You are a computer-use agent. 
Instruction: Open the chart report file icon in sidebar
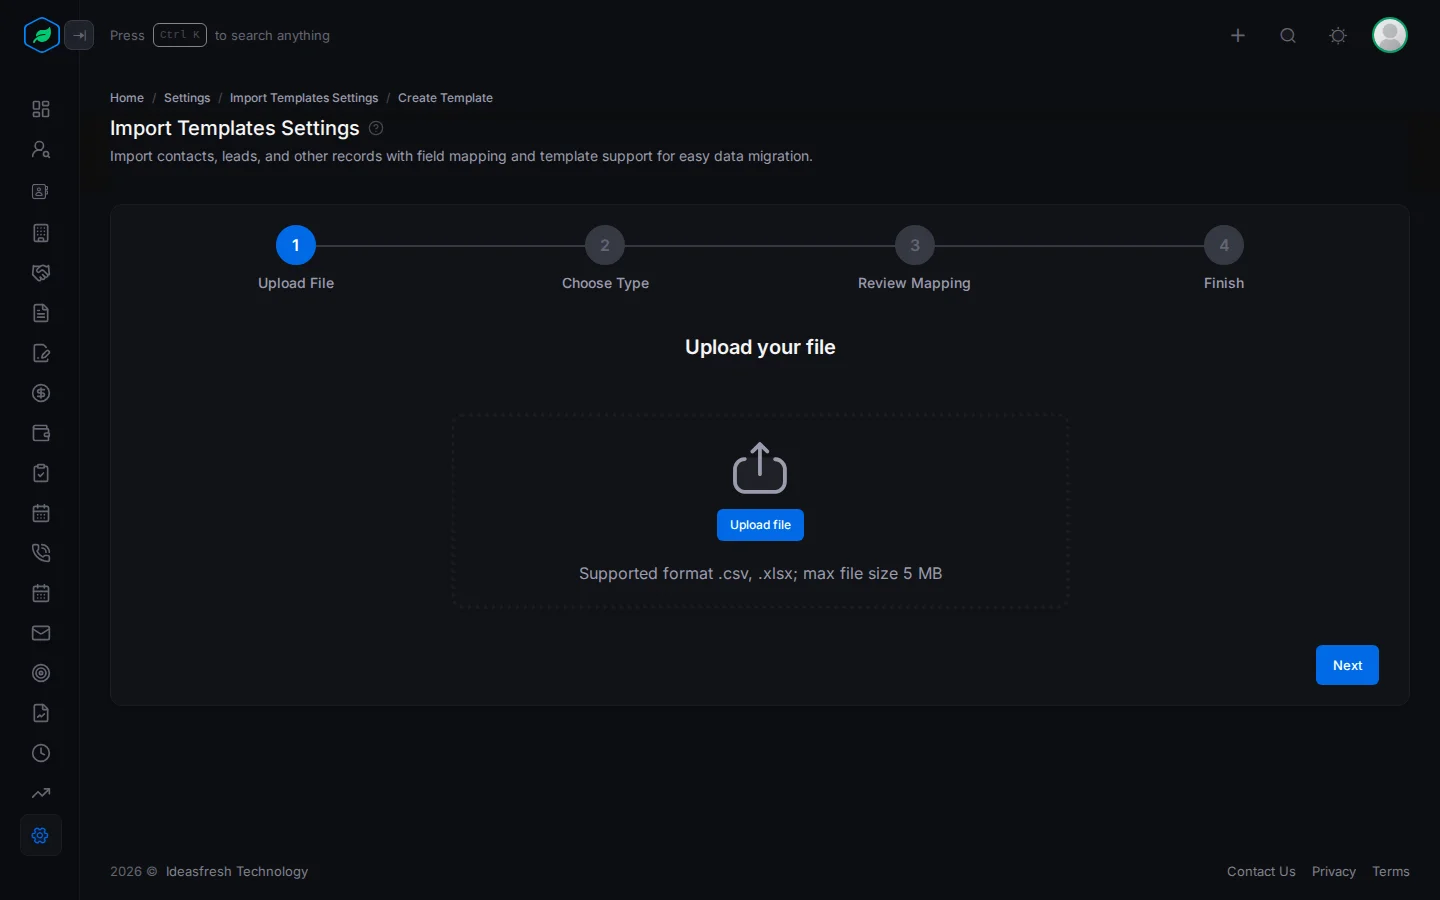[41, 713]
